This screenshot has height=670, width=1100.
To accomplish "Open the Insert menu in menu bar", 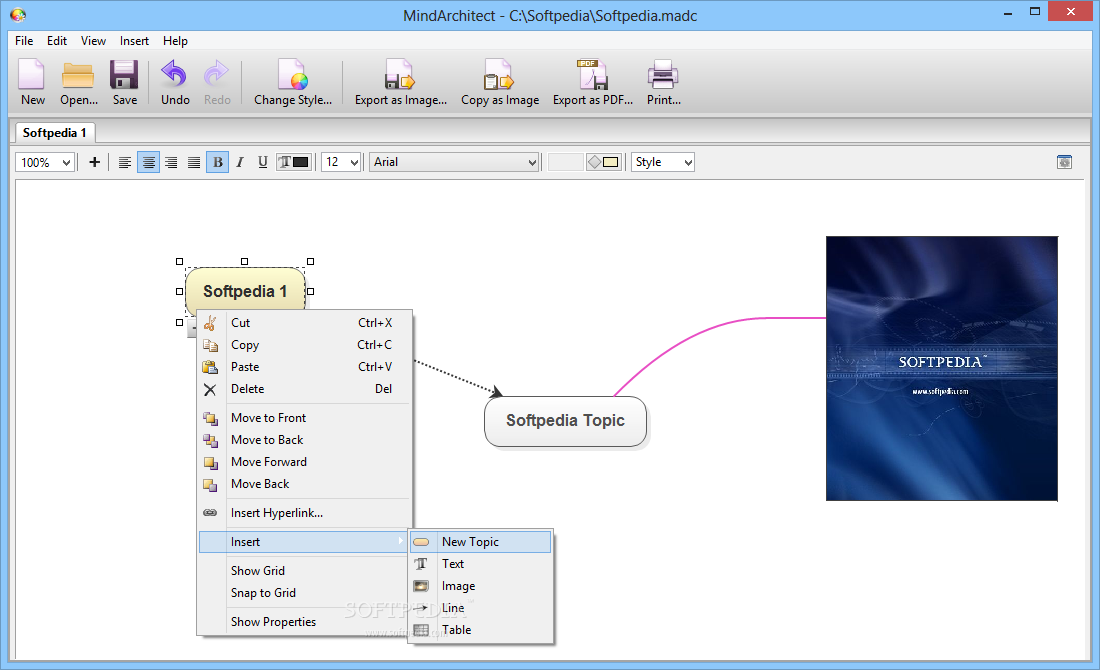I will coord(134,41).
